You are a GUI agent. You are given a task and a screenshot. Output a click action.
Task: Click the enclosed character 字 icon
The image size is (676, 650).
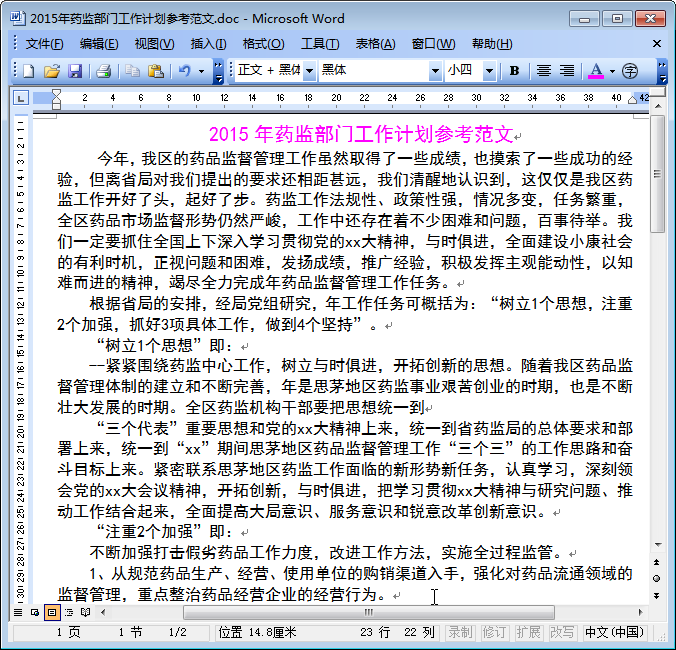point(629,71)
